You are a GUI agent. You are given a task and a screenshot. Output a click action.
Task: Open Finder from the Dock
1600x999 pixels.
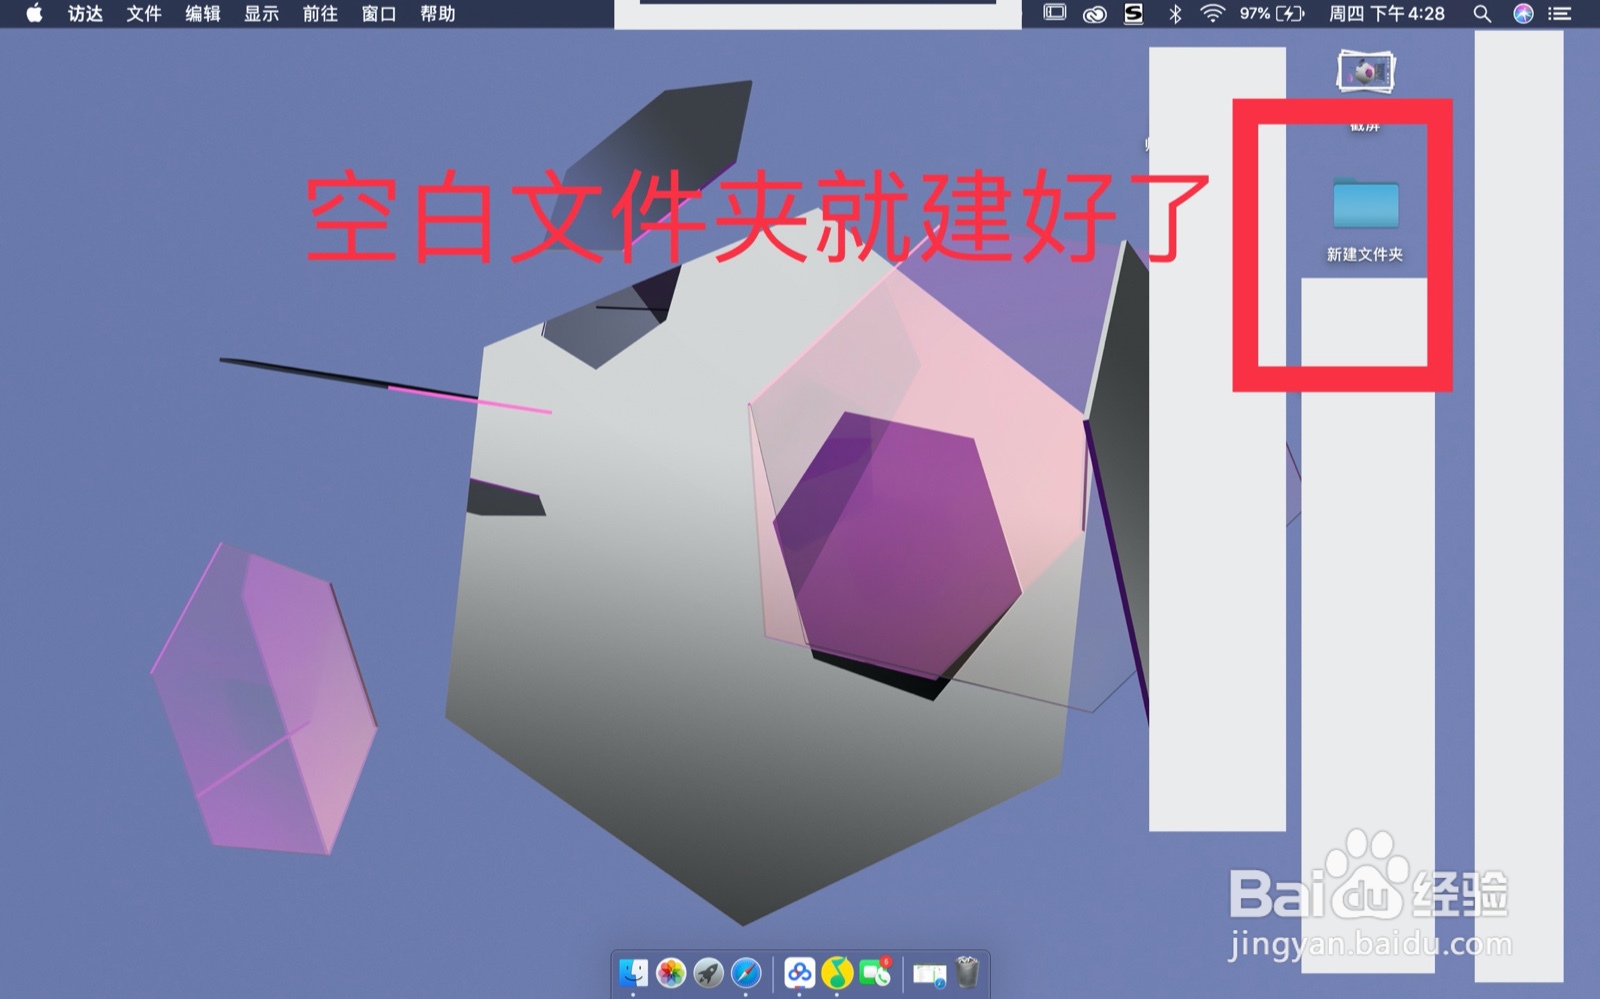(634, 974)
